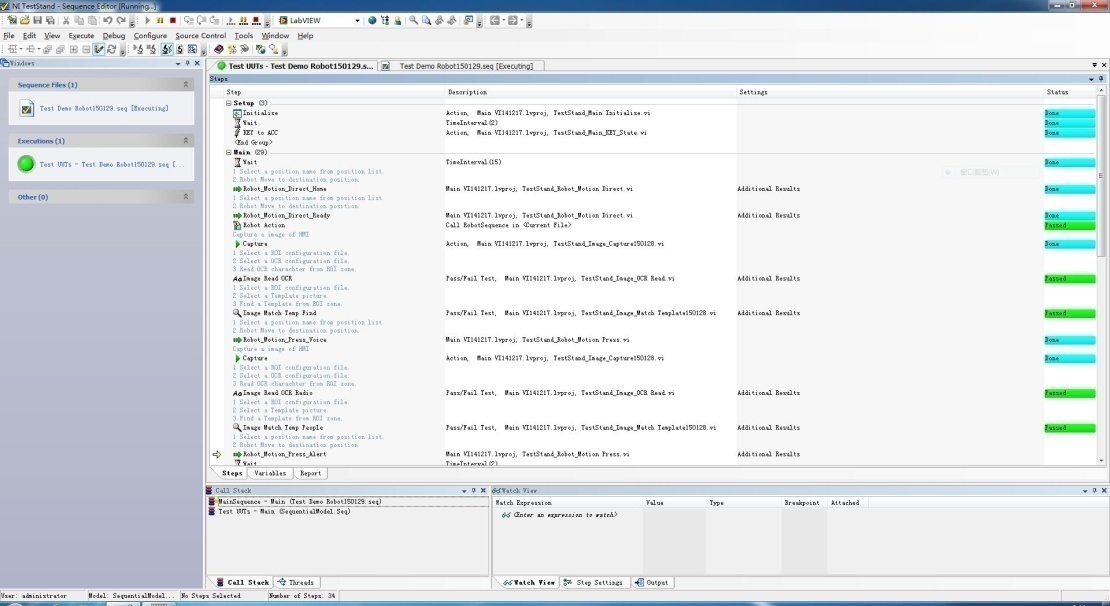Open the Execute menu

coord(81,35)
